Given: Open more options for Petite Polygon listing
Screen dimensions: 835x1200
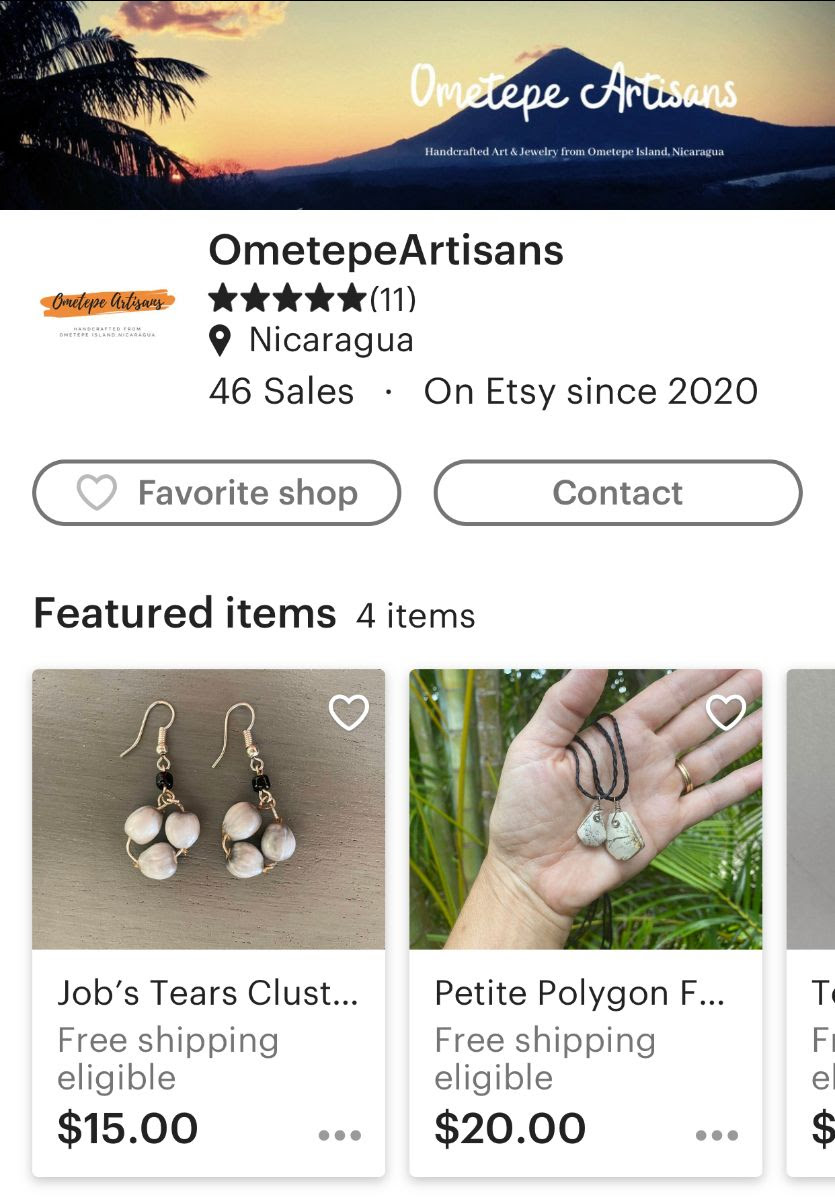Looking at the screenshot, I should coord(717,1135).
